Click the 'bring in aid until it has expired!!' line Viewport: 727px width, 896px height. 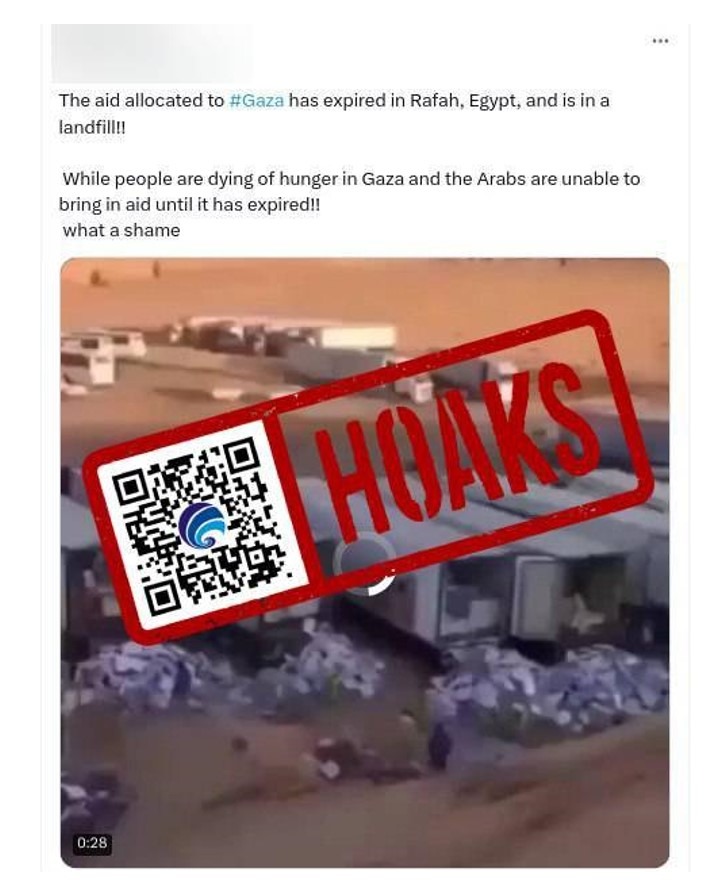(189, 205)
